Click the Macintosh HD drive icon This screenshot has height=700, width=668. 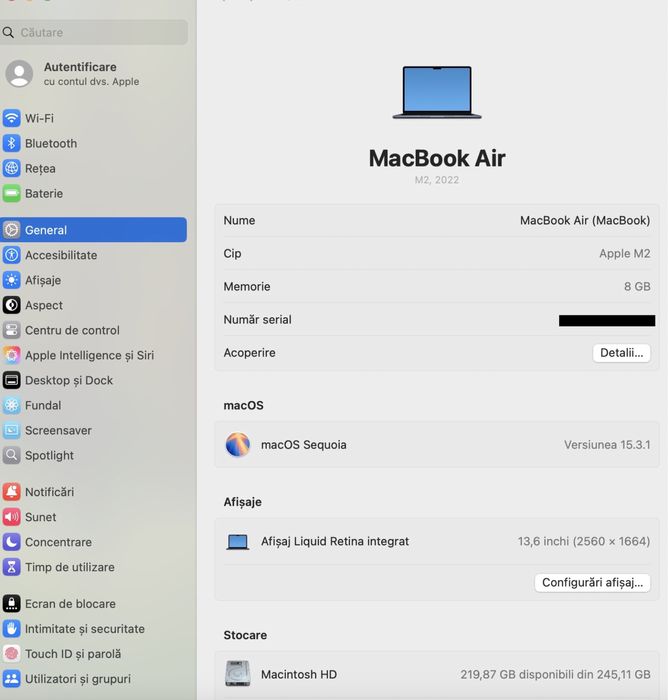(238, 674)
